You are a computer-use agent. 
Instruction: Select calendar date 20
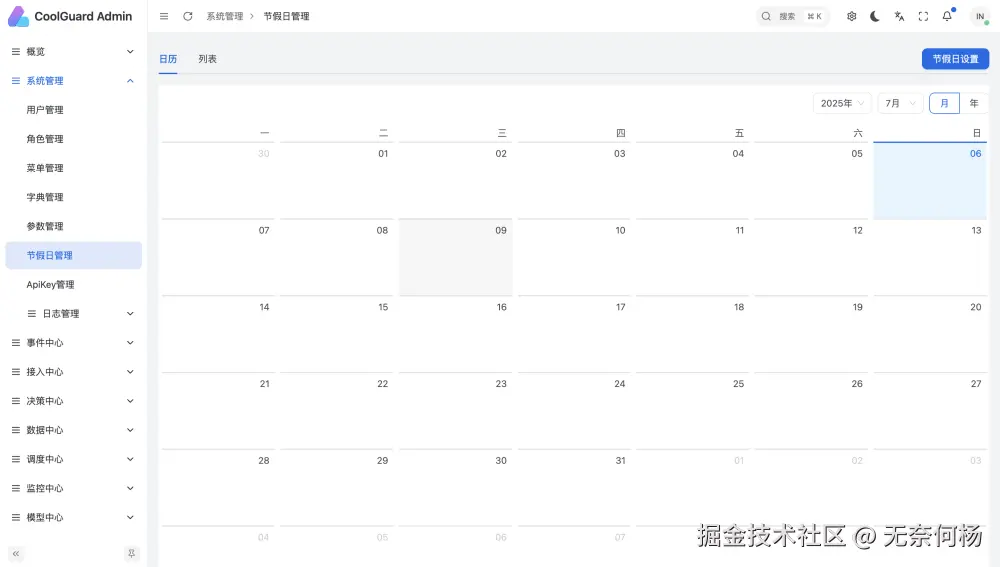930,334
